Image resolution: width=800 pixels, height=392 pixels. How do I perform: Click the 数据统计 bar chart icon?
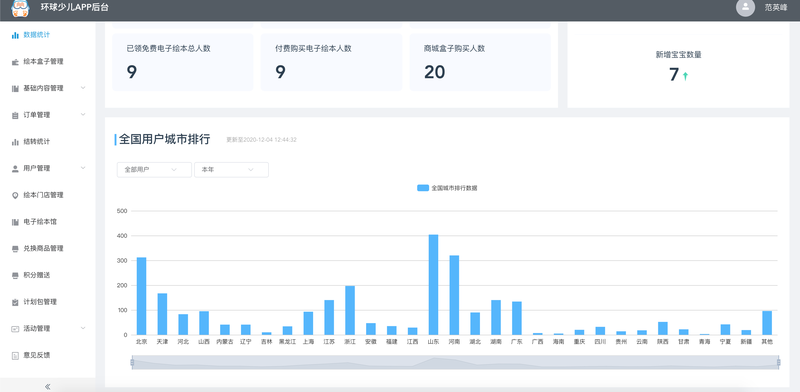point(15,35)
